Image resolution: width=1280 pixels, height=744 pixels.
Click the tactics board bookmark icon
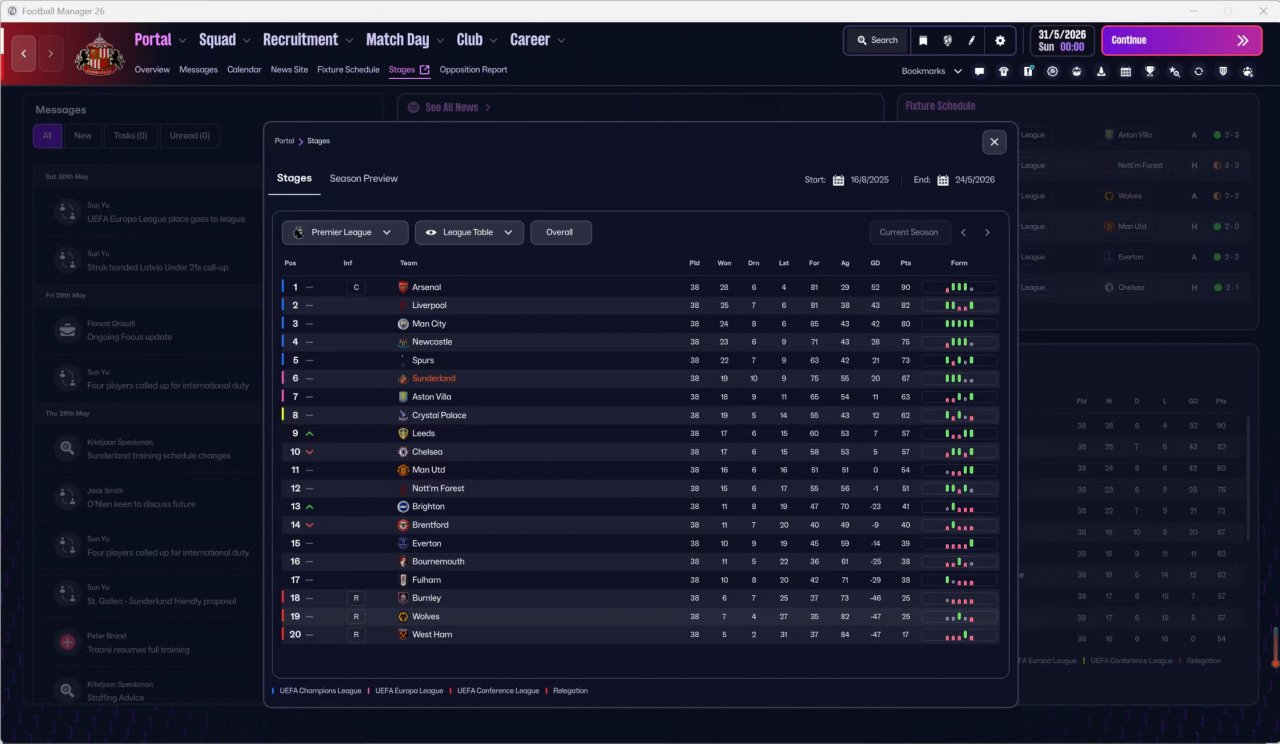point(1028,71)
